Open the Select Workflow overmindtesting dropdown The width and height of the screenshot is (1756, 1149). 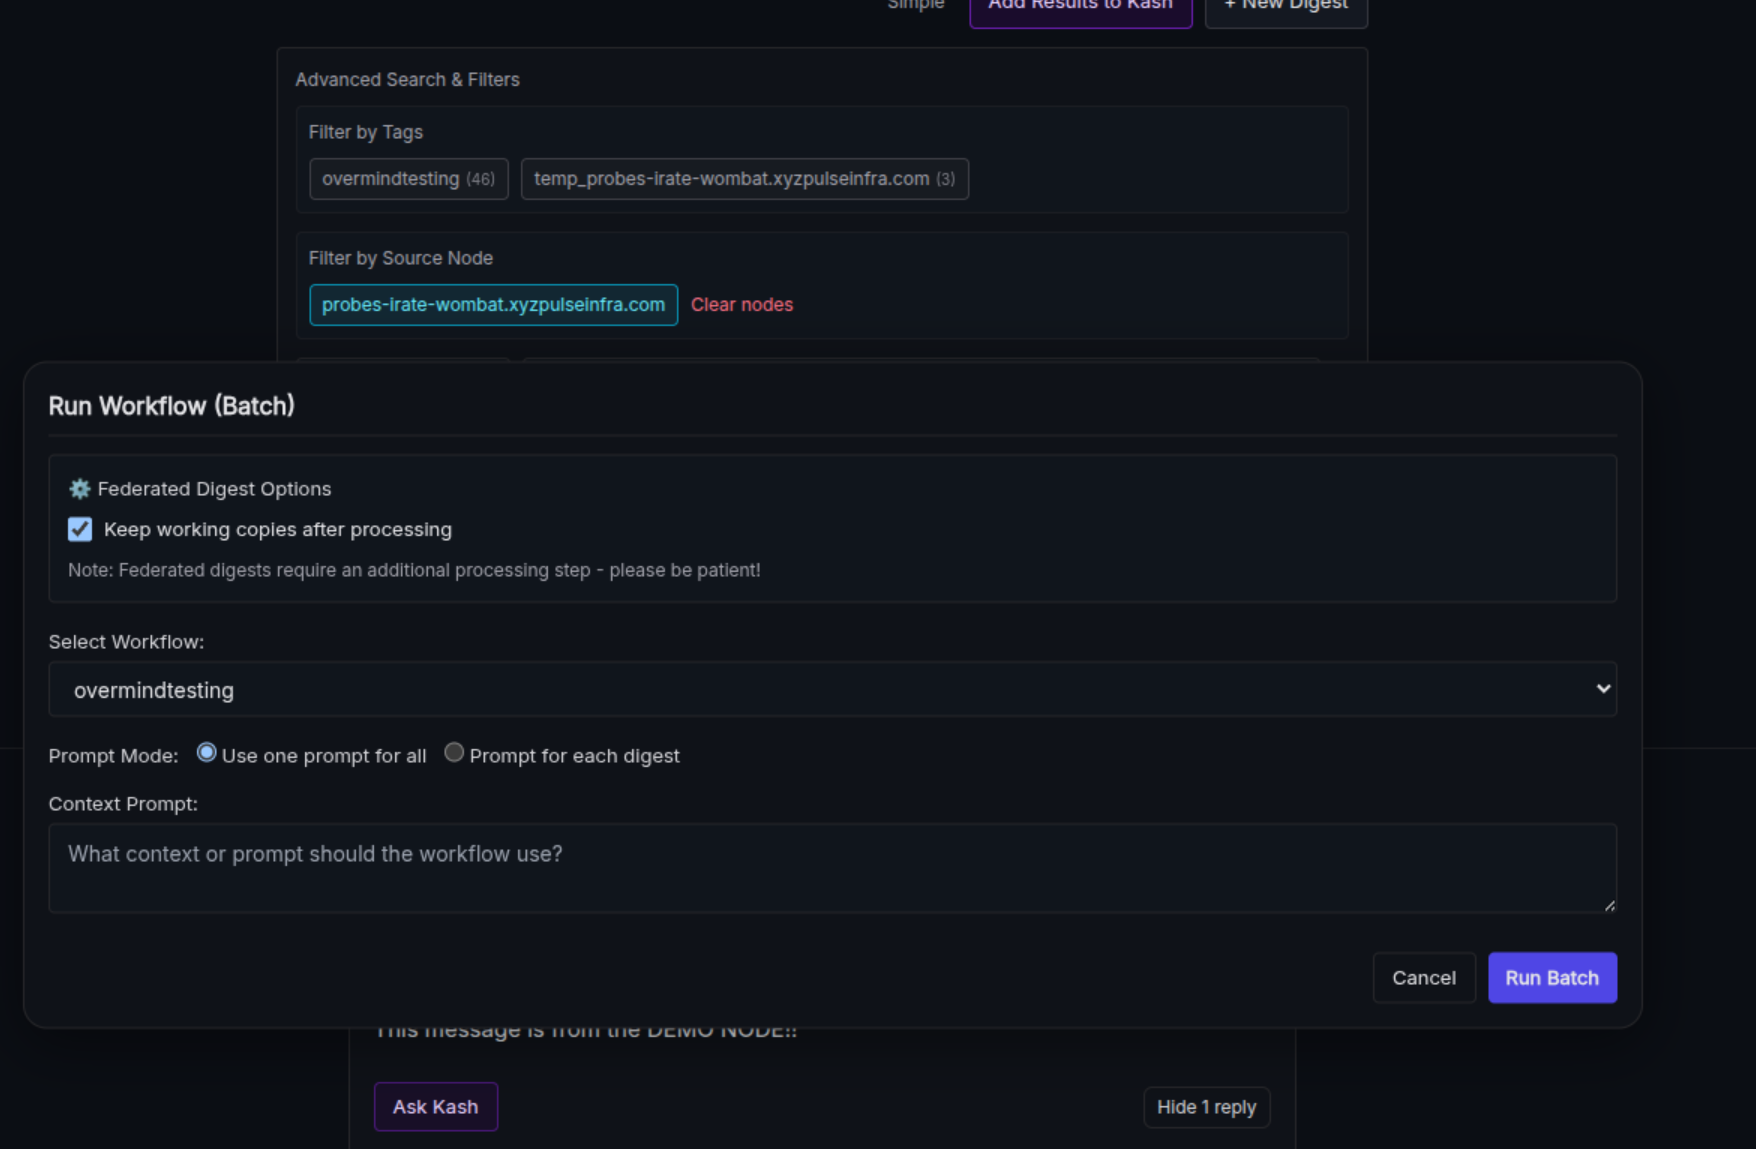click(831, 690)
